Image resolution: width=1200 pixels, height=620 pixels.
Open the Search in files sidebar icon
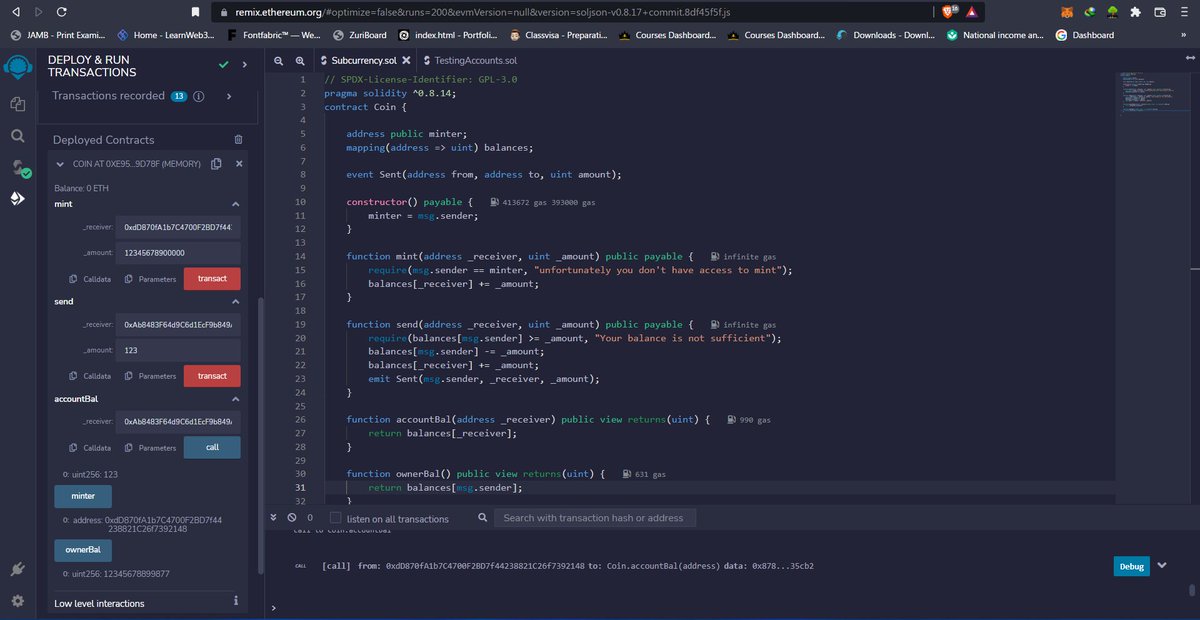click(18, 135)
